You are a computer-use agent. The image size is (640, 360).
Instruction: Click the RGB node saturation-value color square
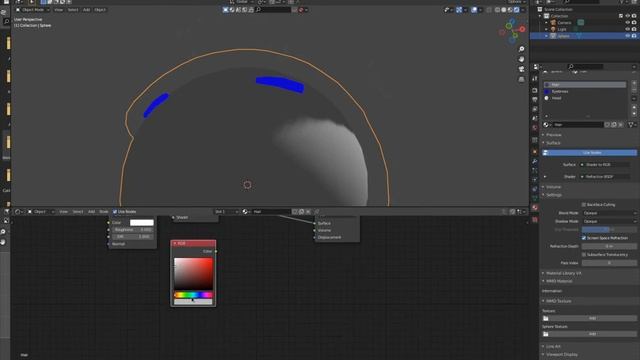click(193, 273)
